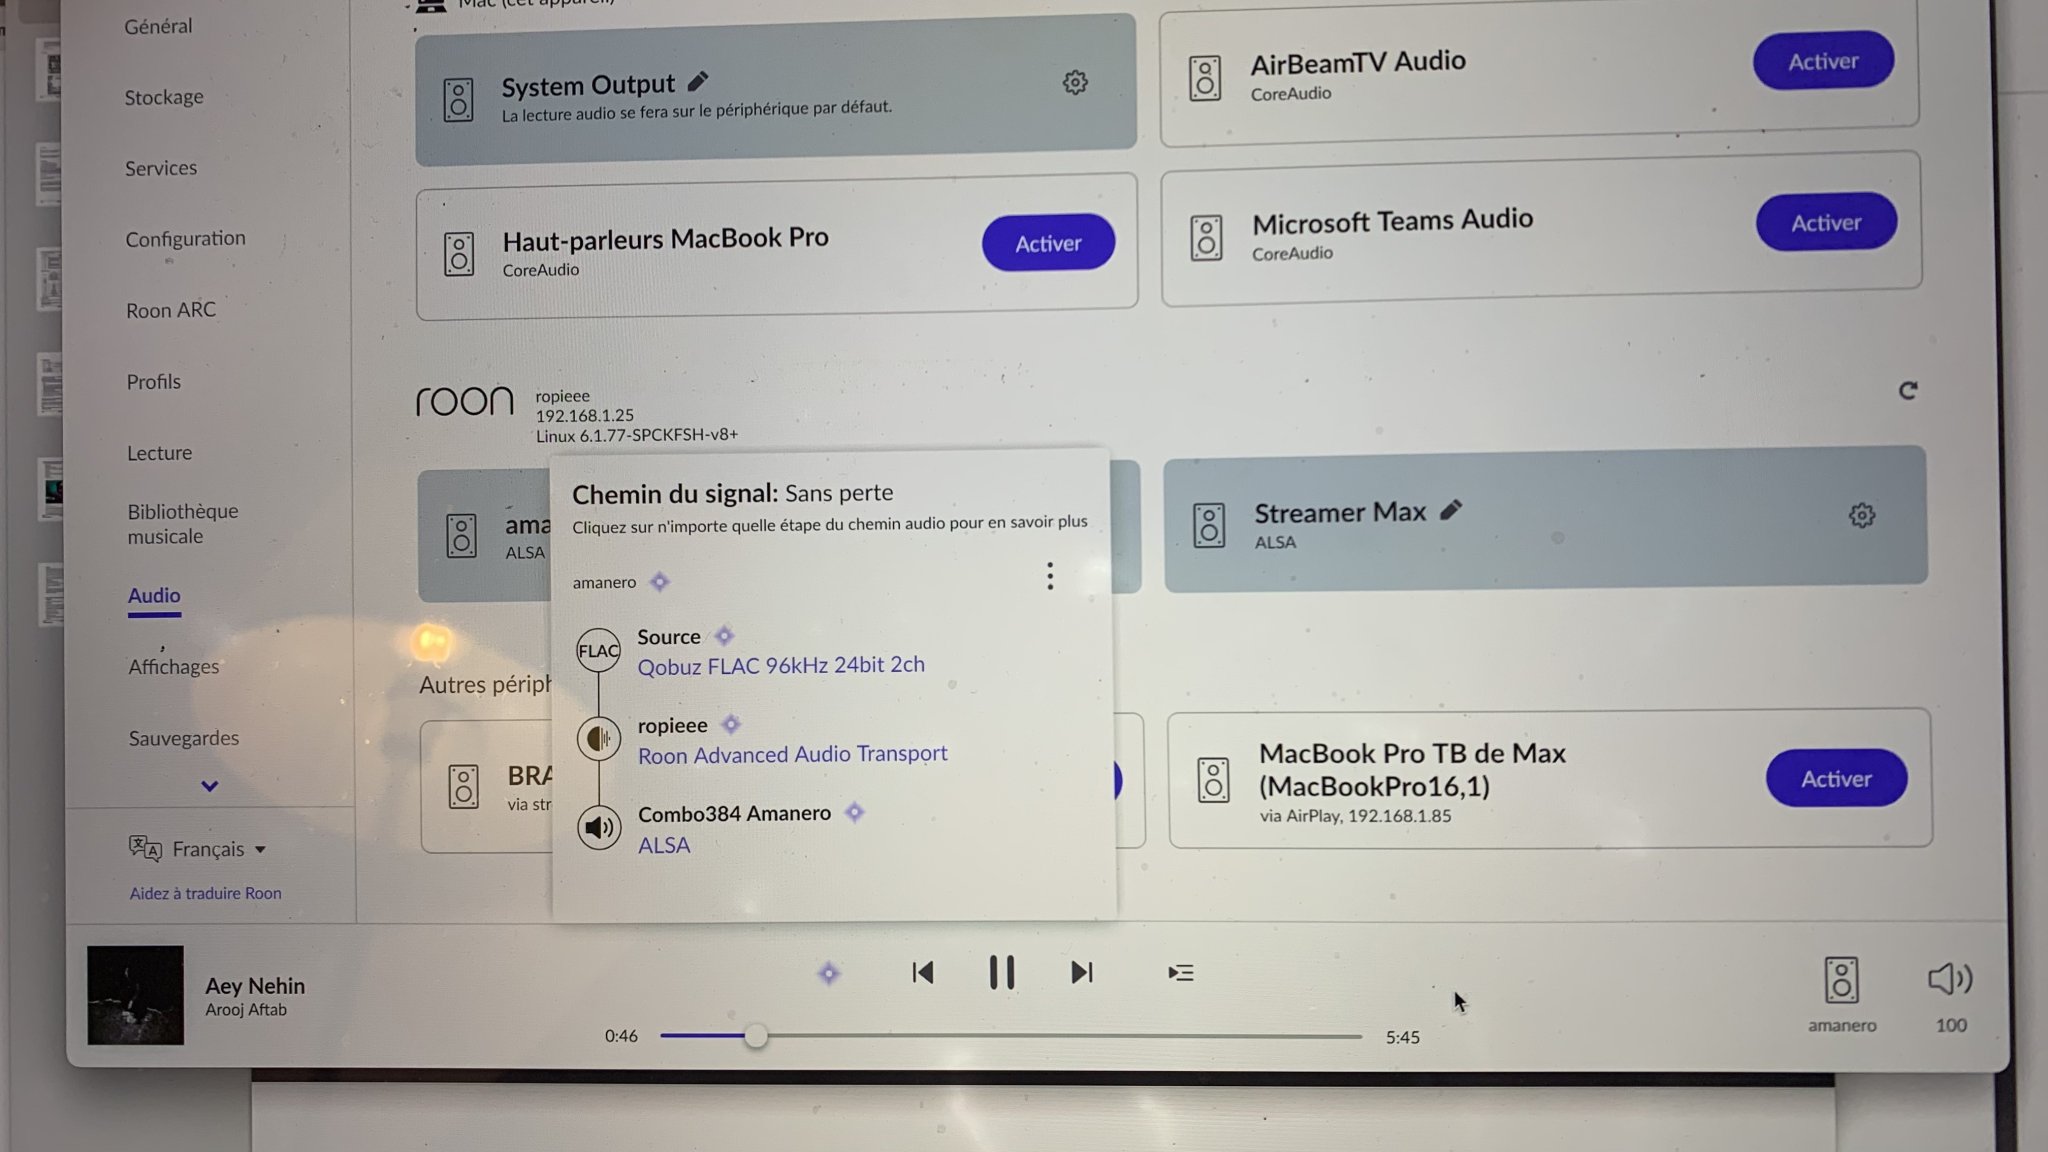
Task: Refresh the ropieee device list
Action: [1908, 390]
